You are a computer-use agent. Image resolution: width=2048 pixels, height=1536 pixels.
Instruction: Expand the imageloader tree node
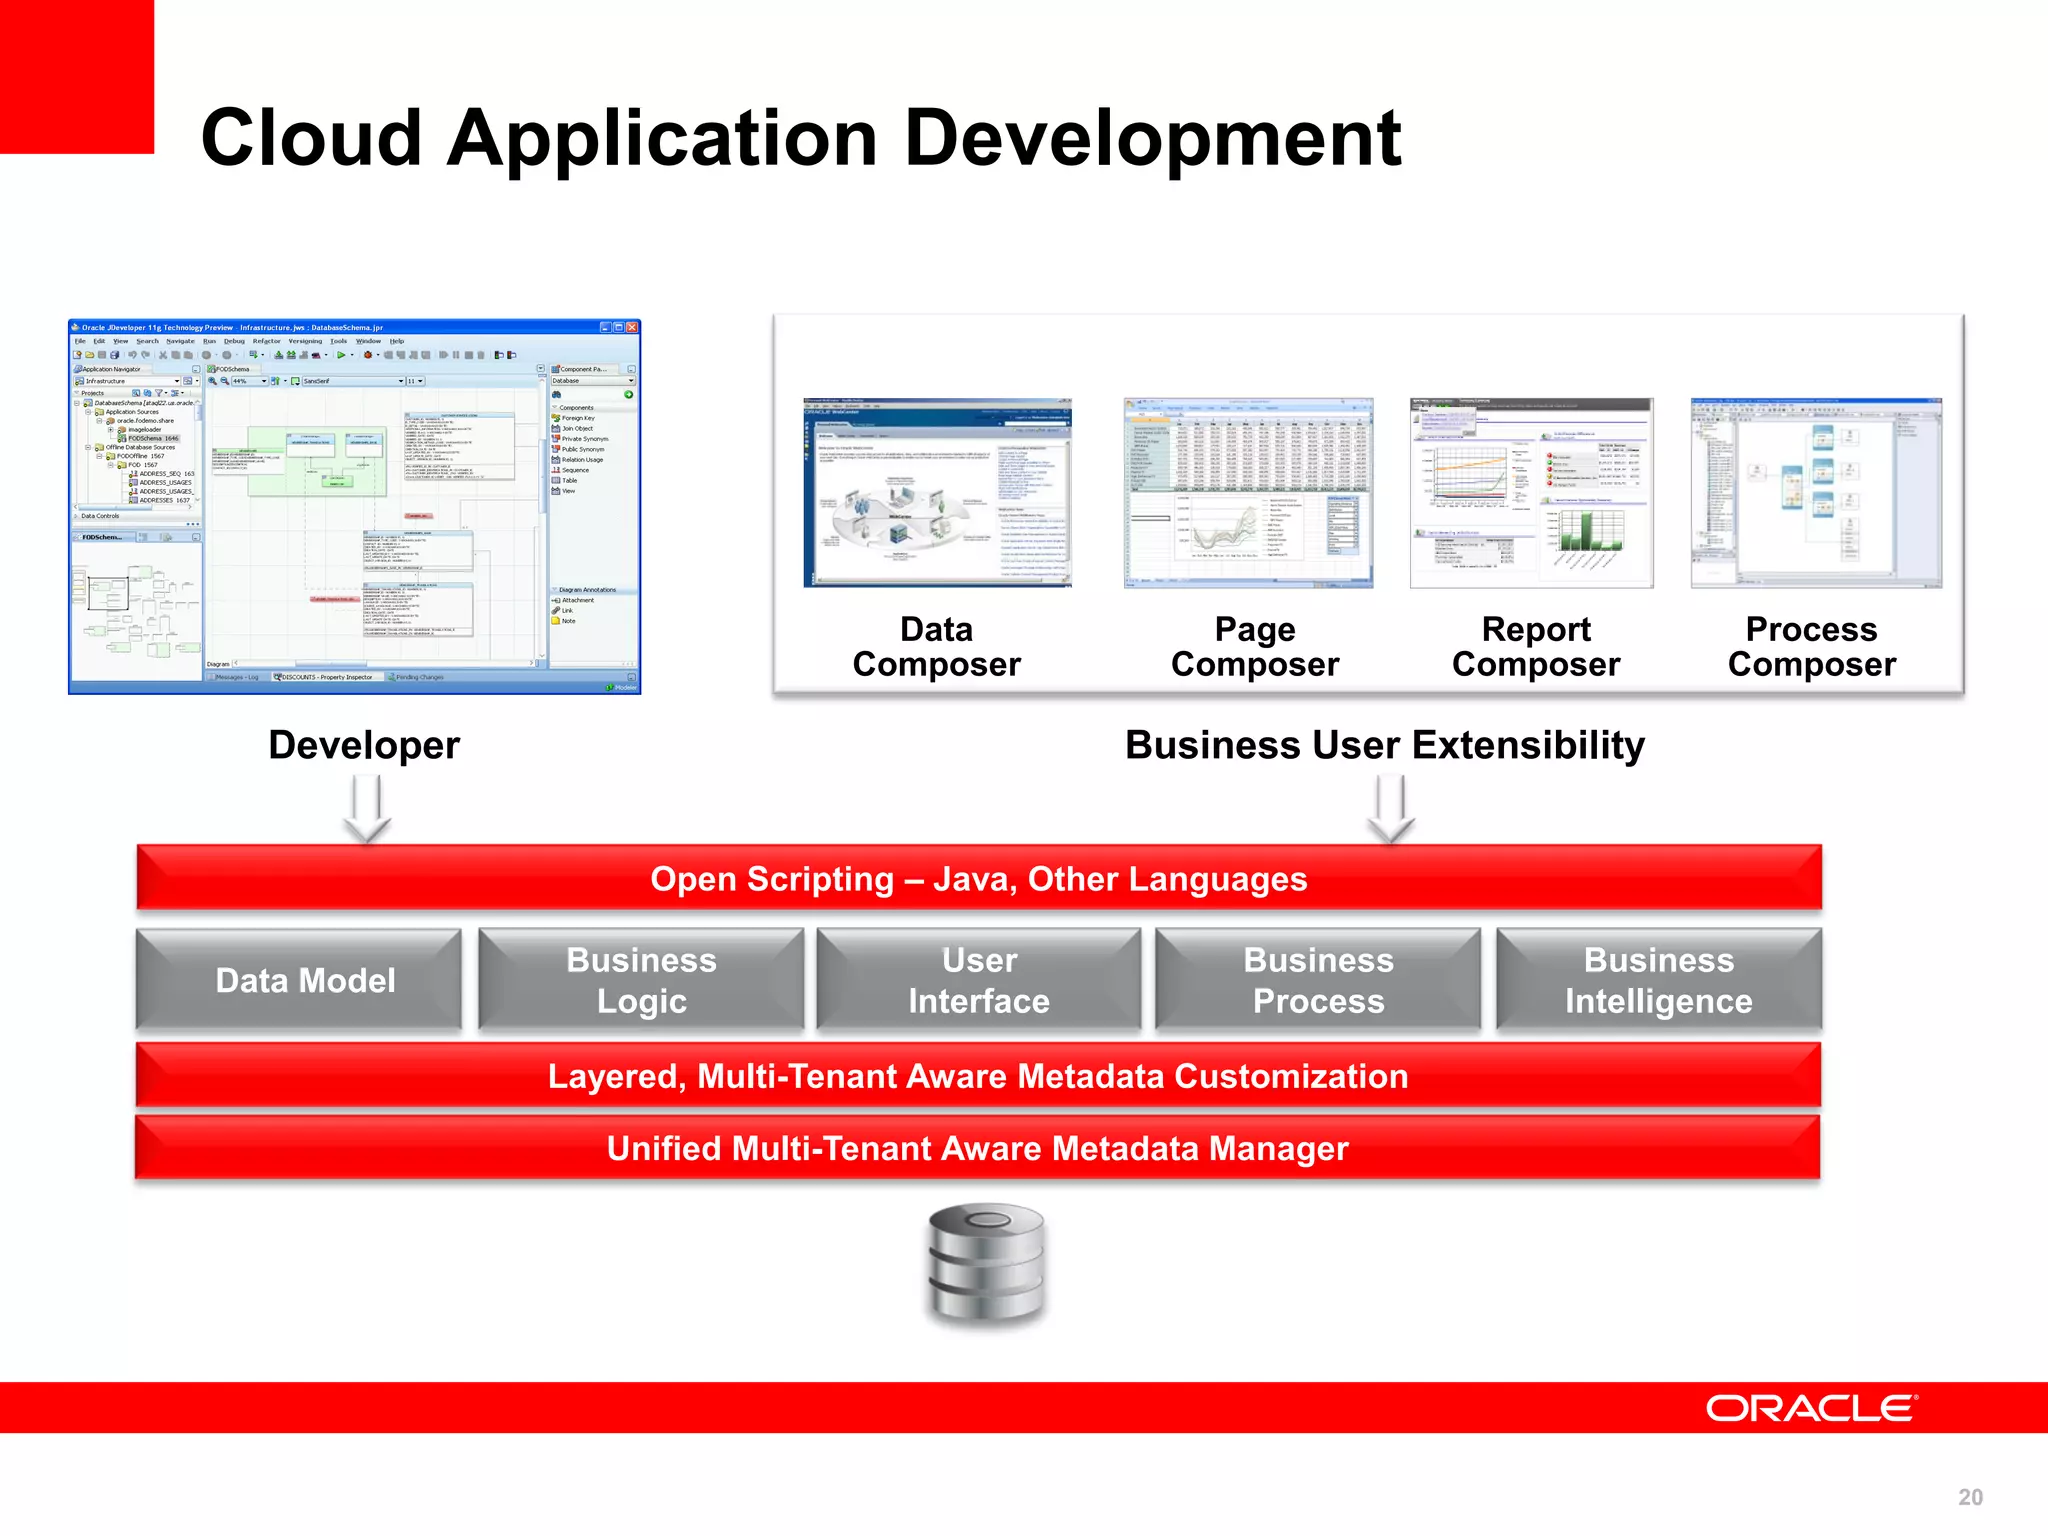110,429
